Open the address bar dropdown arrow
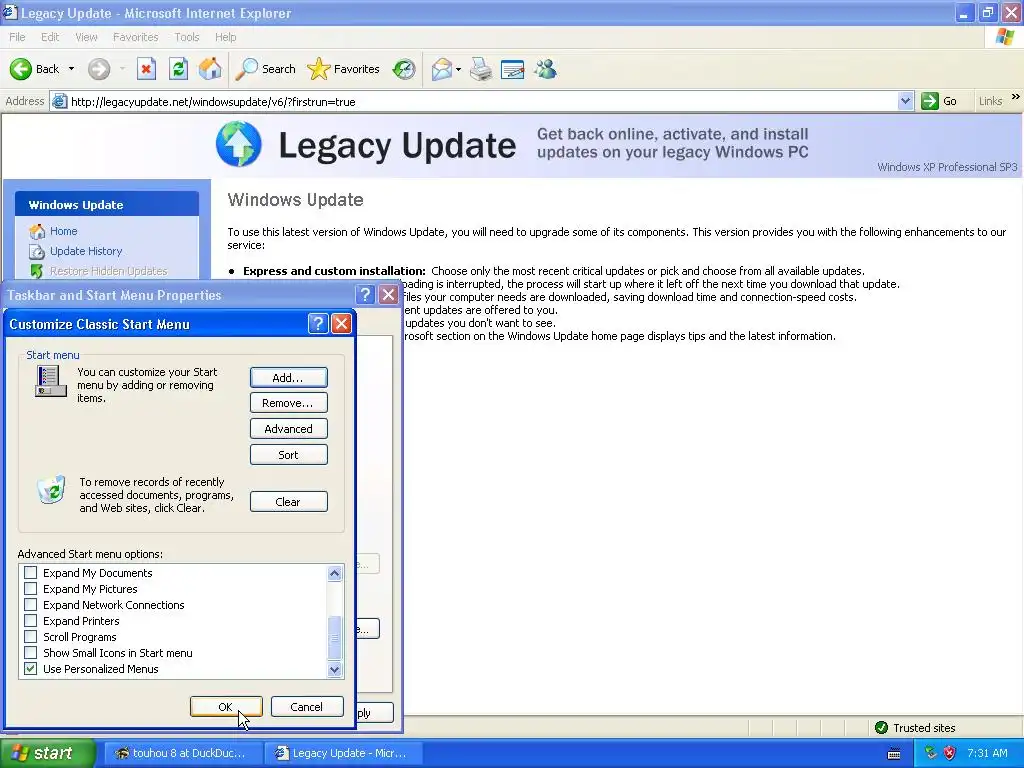 click(x=905, y=101)
